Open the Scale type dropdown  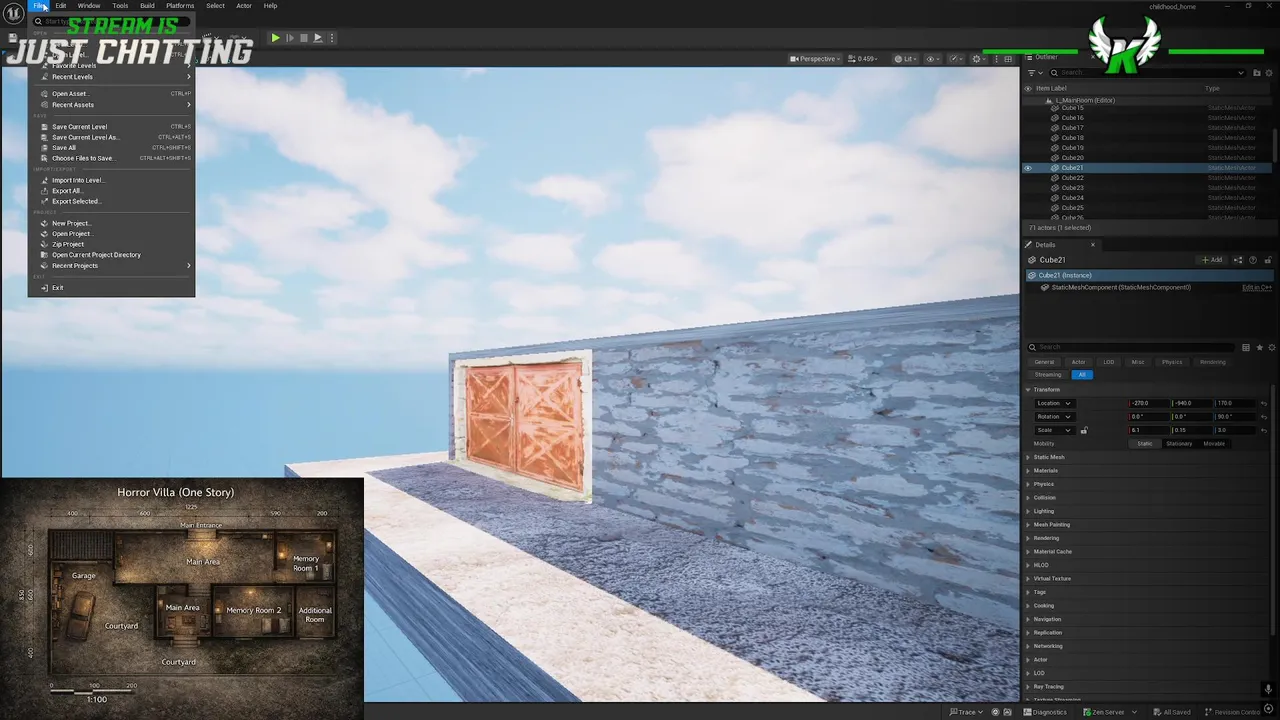tap(1054, 430)
